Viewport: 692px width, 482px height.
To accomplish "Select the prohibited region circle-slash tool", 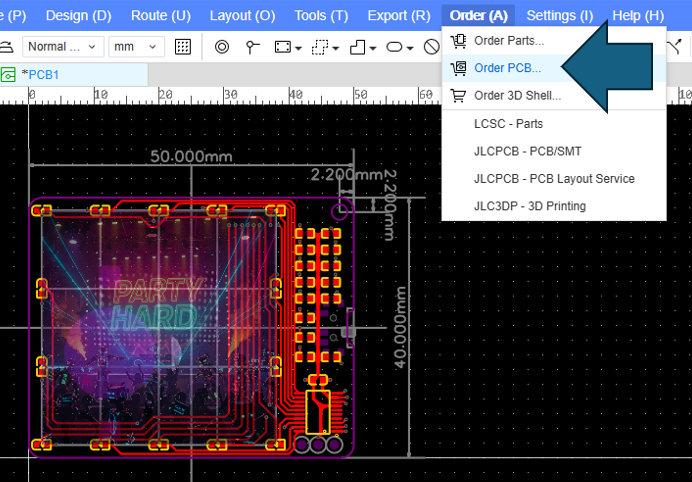I will [431, 47].
